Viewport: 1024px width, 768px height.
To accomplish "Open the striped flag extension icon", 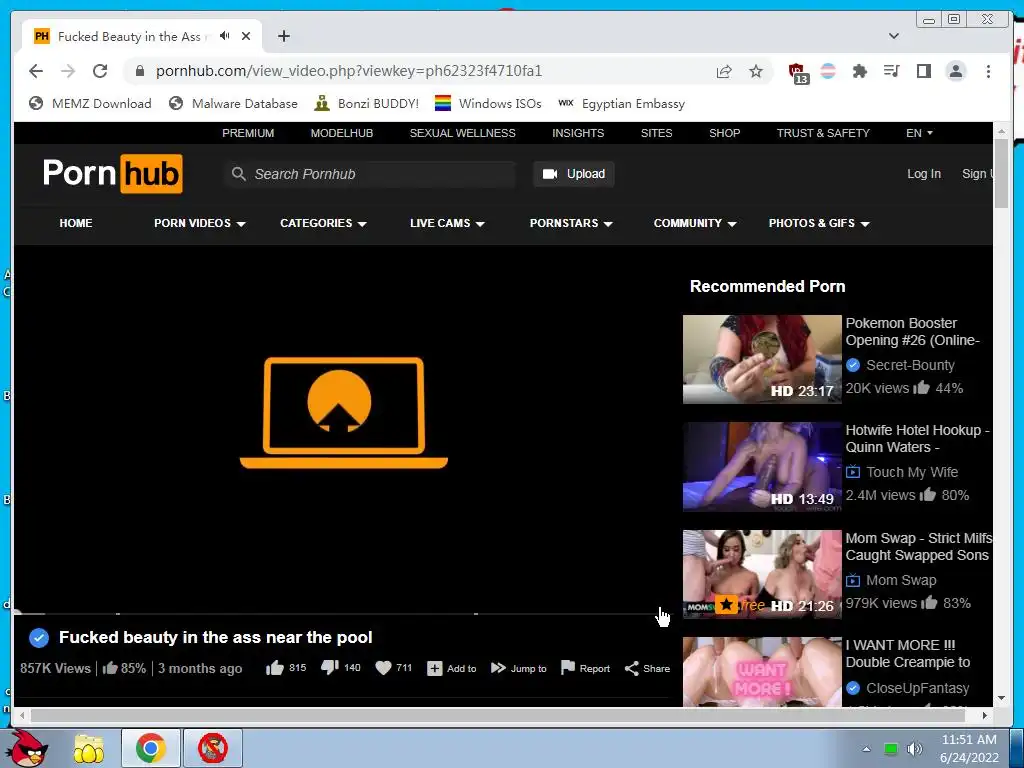I will [x=828, y=71].
